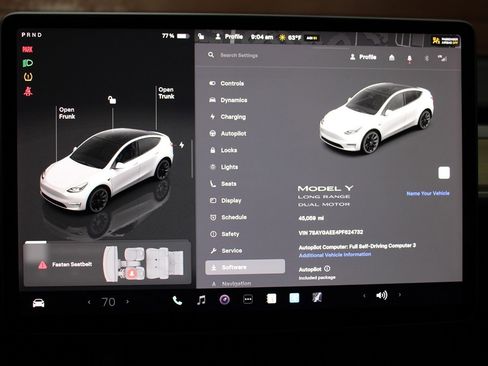Tap the white color swatch under car image
The width and height of the screenshot is (488, 366).
[444, 173]
